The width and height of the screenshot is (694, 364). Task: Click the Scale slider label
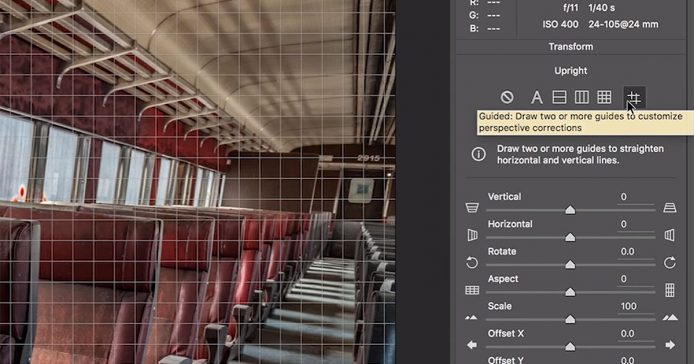click(x=500, y=306)
